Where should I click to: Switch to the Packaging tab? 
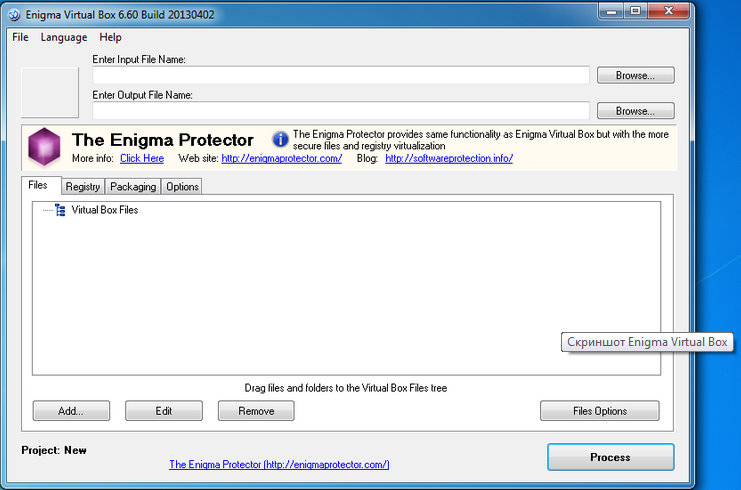pyautogui.click(x=133, y=187)
